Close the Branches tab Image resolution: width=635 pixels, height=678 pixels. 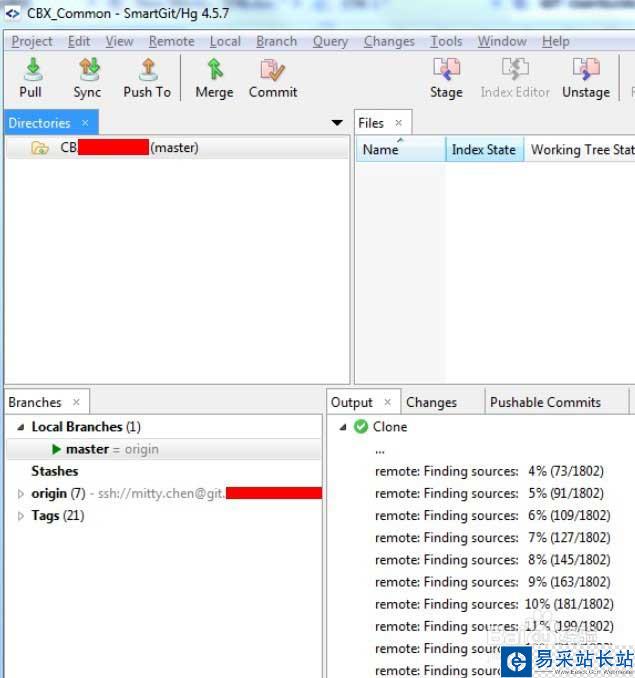pyautogui.click(x=77, y=403)
